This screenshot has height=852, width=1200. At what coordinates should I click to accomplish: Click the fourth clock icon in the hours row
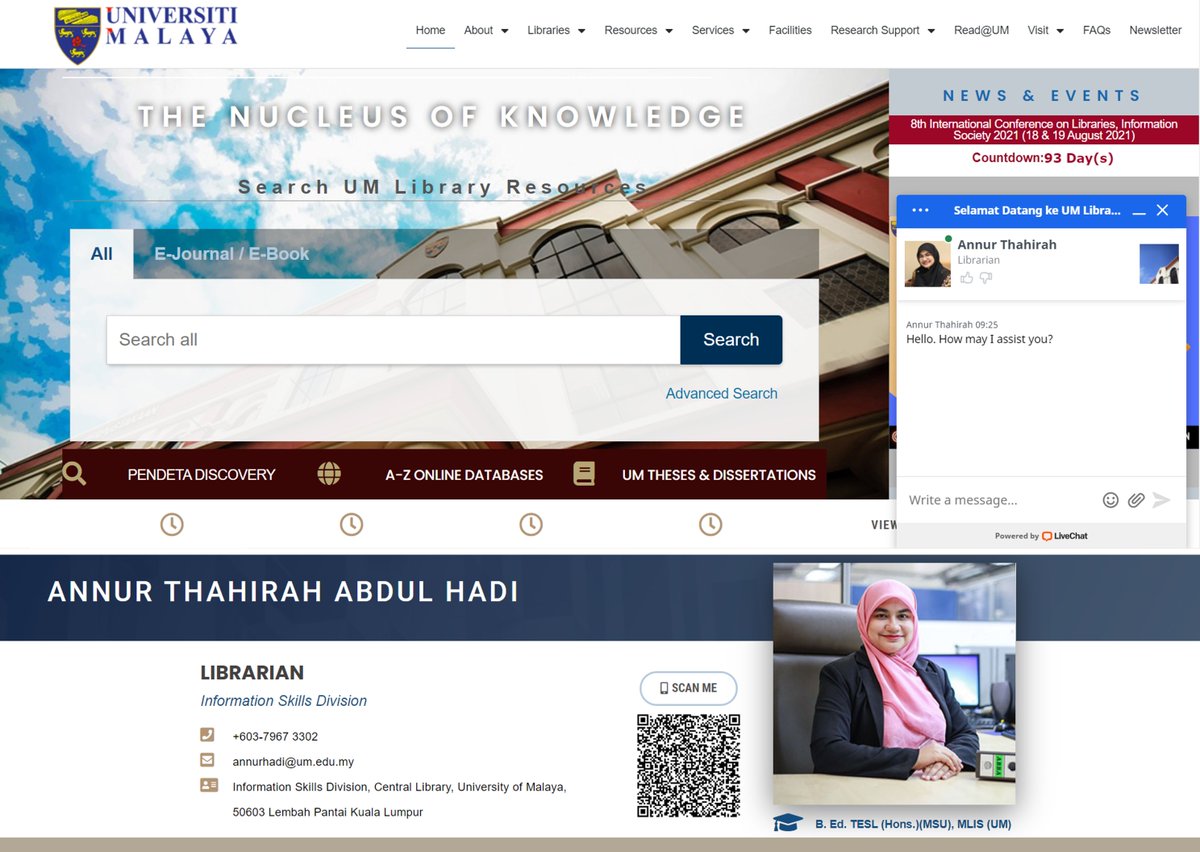pyautogui.click(x=710, y=524)
